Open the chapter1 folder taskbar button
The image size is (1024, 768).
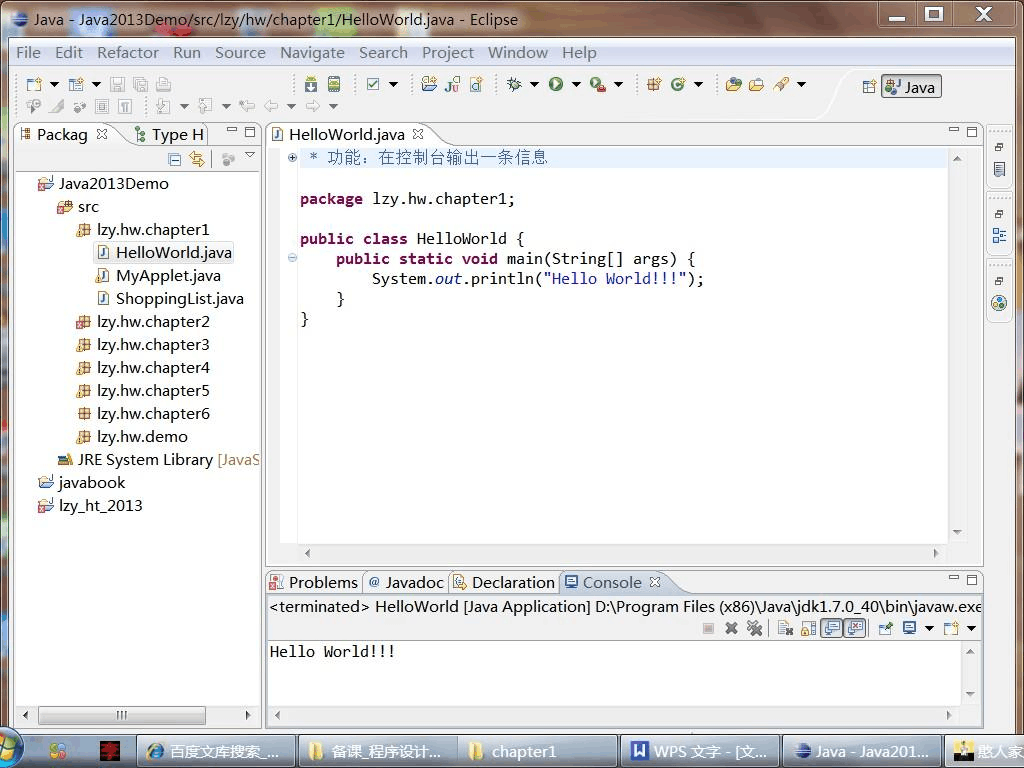537,751
